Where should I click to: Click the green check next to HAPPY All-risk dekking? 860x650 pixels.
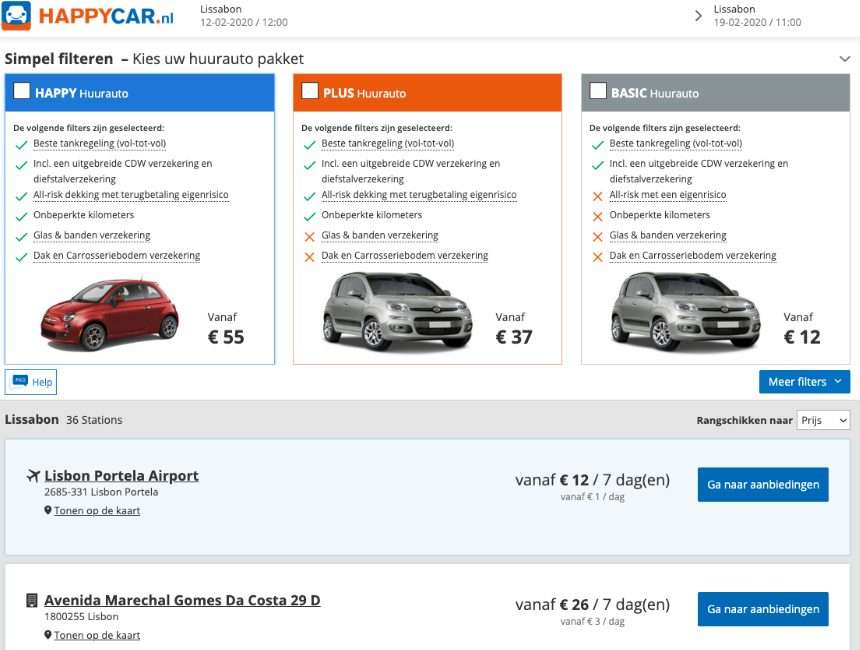[21, 196]
